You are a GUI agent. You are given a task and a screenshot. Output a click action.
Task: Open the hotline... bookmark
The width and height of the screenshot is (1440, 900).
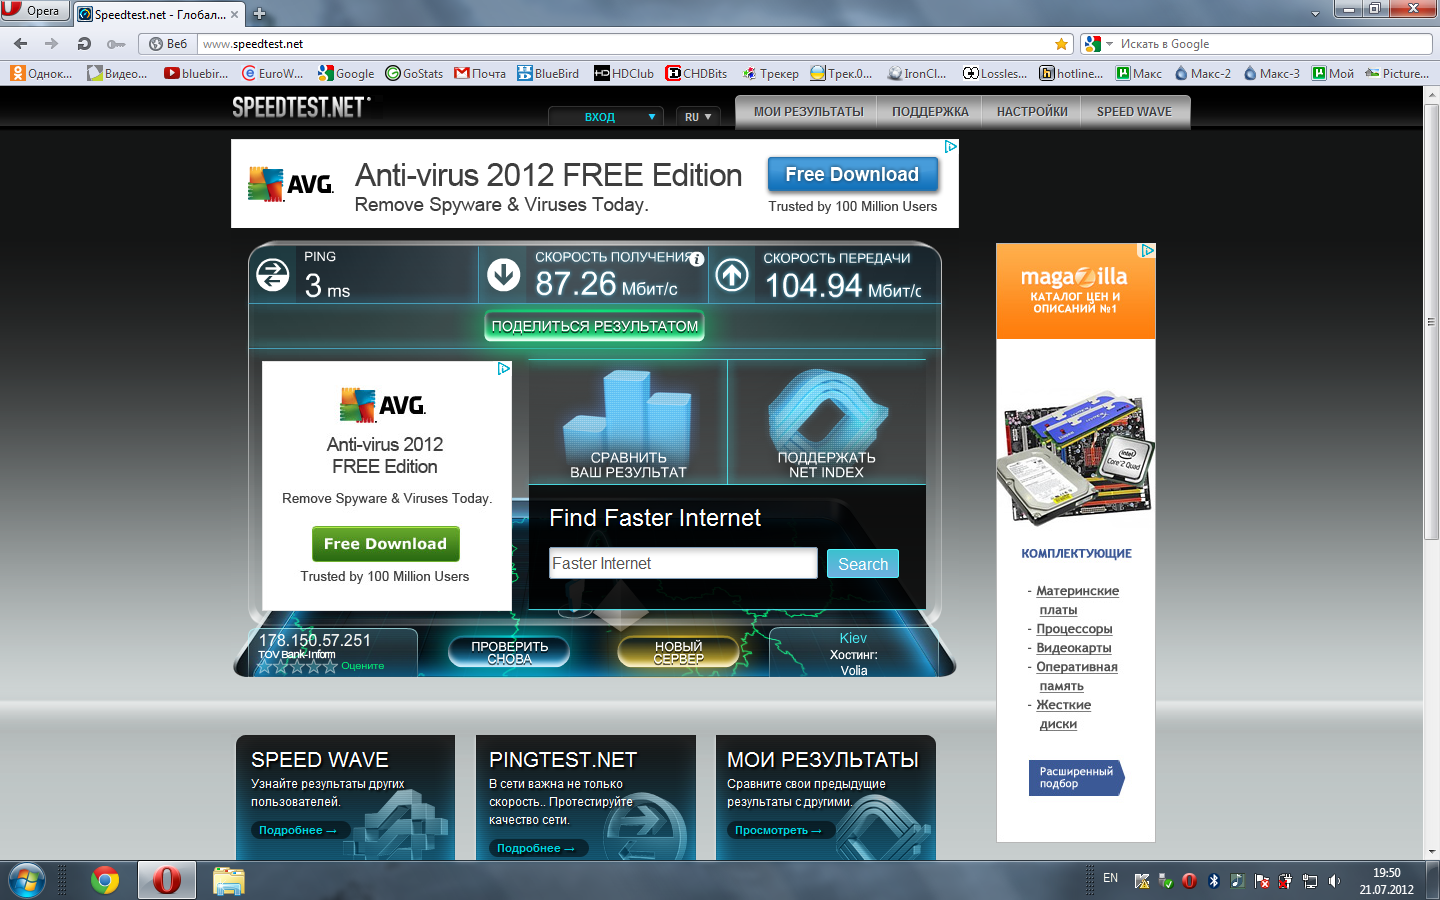click(x=1071, y=73)
